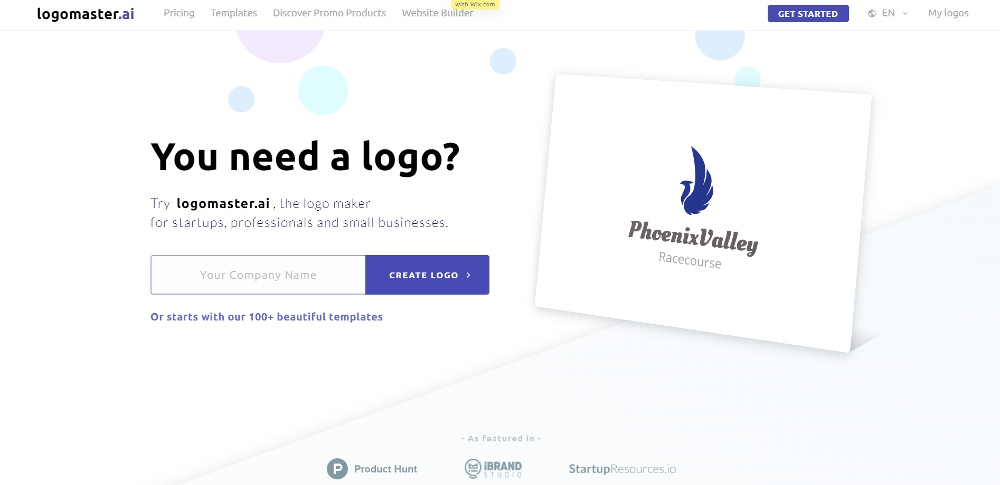
Task: Open the Pricing menu item
Action: 179,13
